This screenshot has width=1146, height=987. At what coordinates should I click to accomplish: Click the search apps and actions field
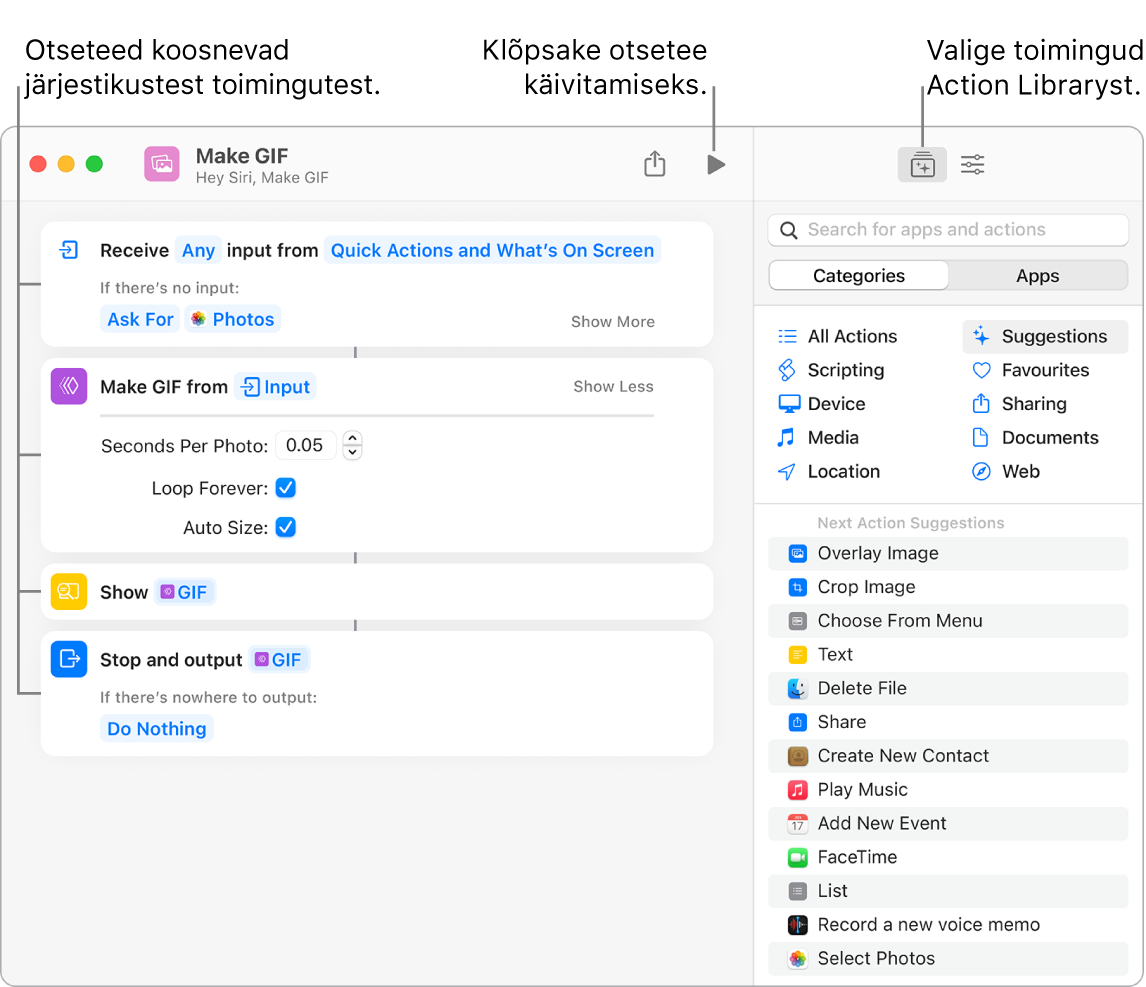pos(948,230)
